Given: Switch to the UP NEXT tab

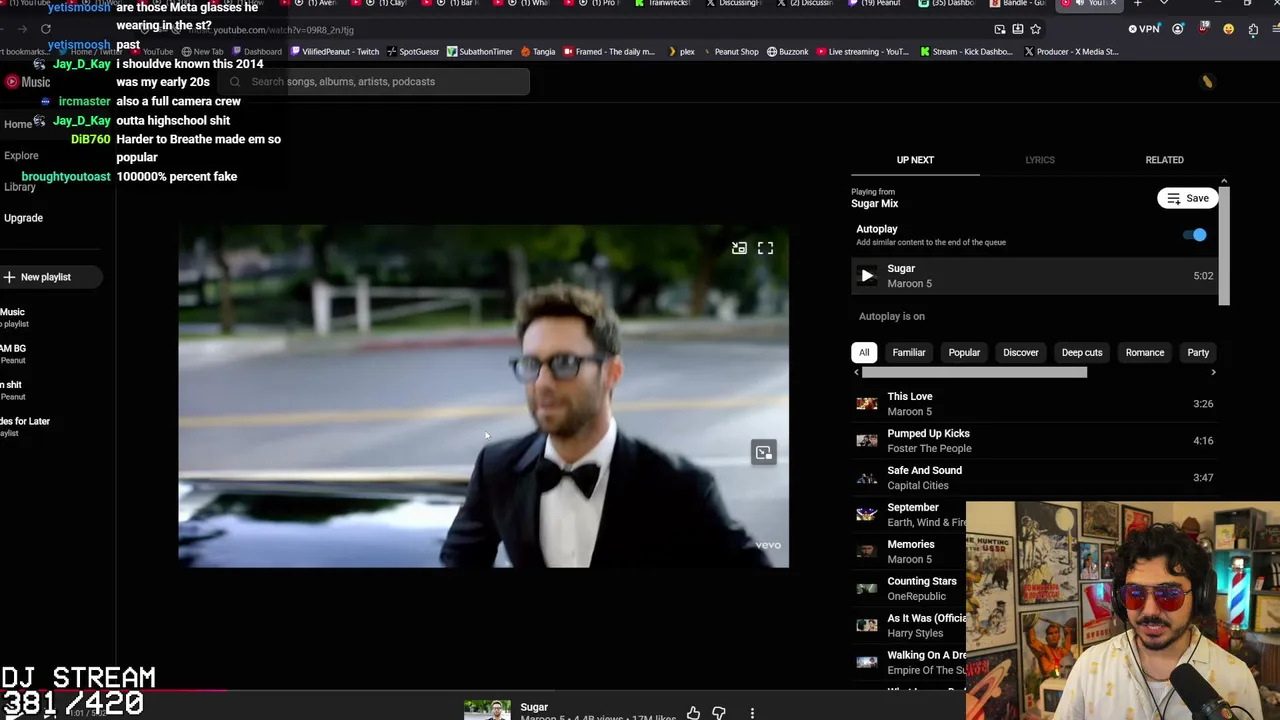Looking at the screenshot, I should 915,160.
